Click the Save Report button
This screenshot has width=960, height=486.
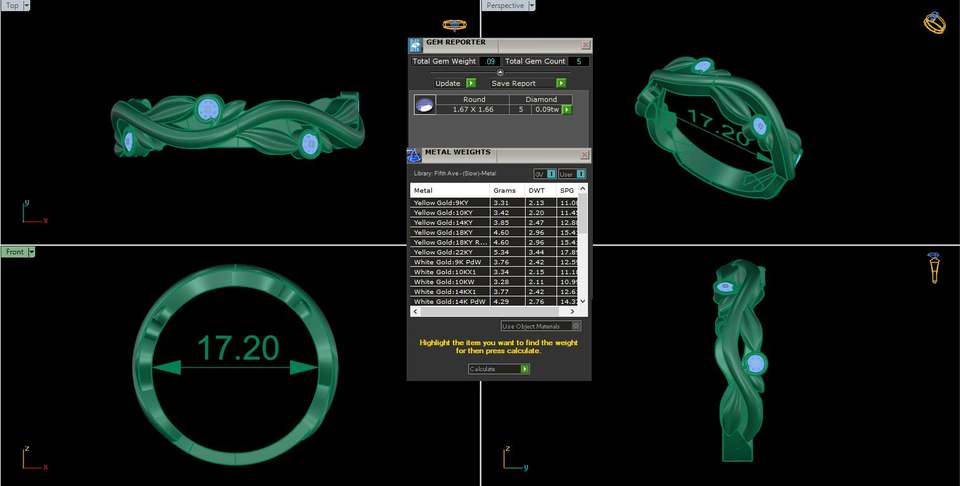528,83
